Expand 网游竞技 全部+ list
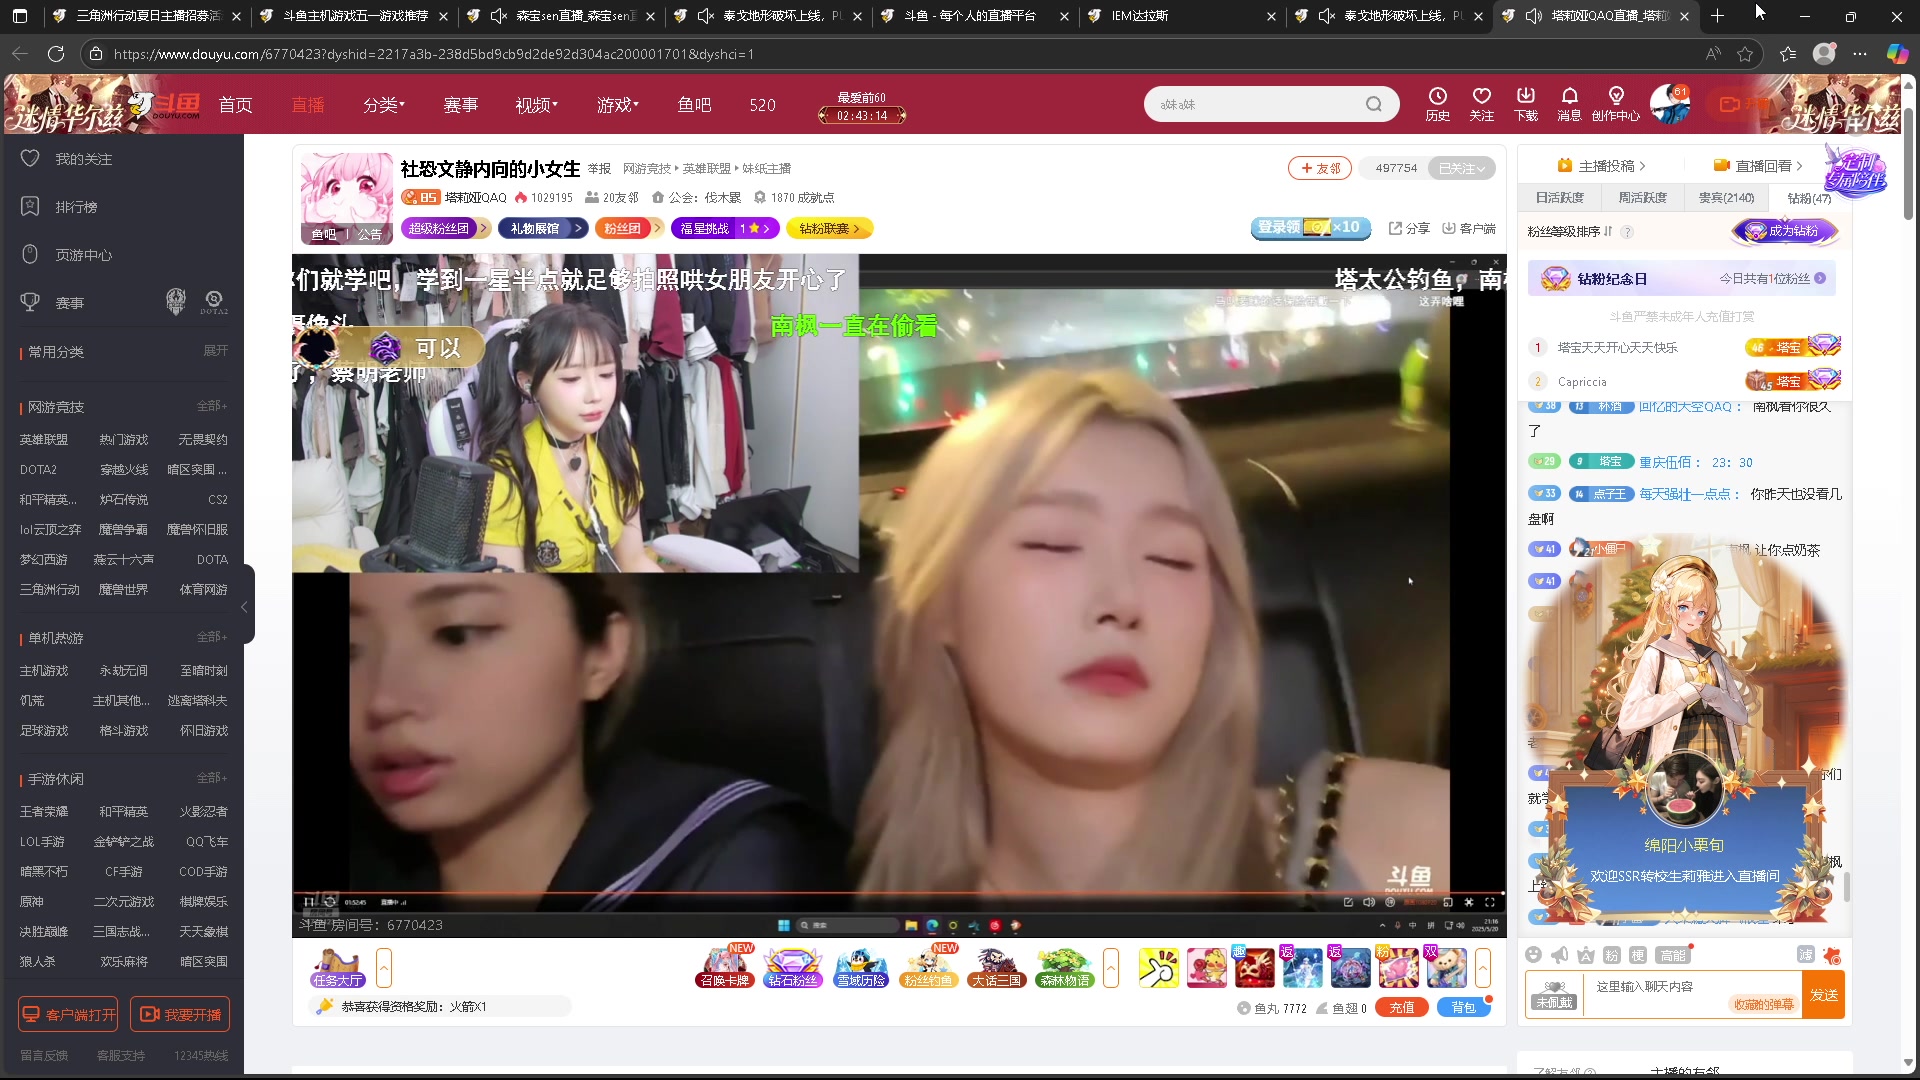The image size is (1920, 1080). tap(212, 406)
